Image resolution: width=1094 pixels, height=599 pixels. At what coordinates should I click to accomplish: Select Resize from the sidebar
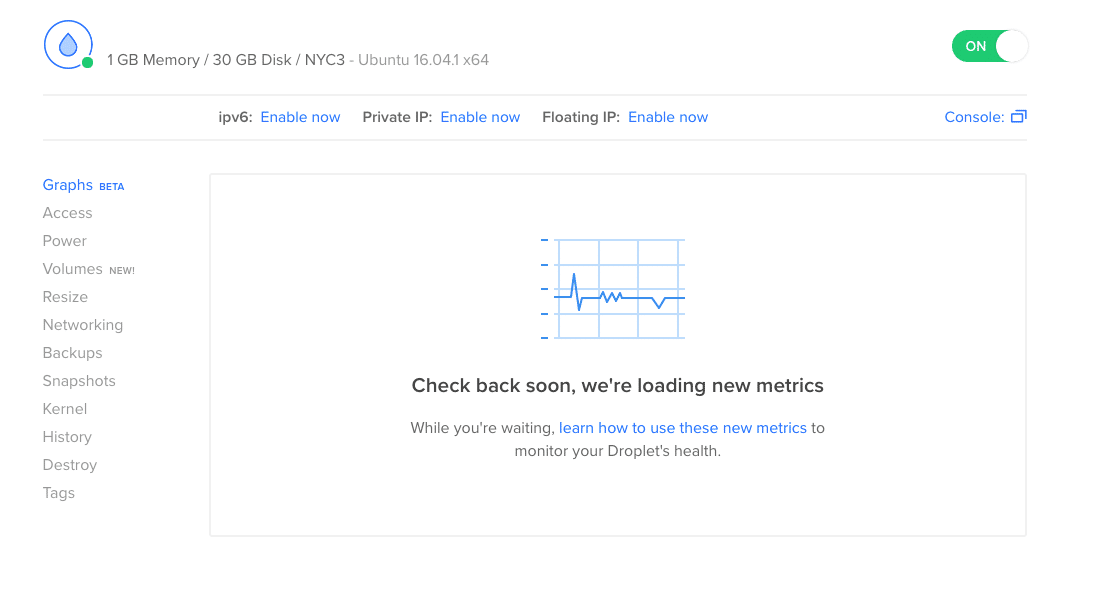pos(65,296)
